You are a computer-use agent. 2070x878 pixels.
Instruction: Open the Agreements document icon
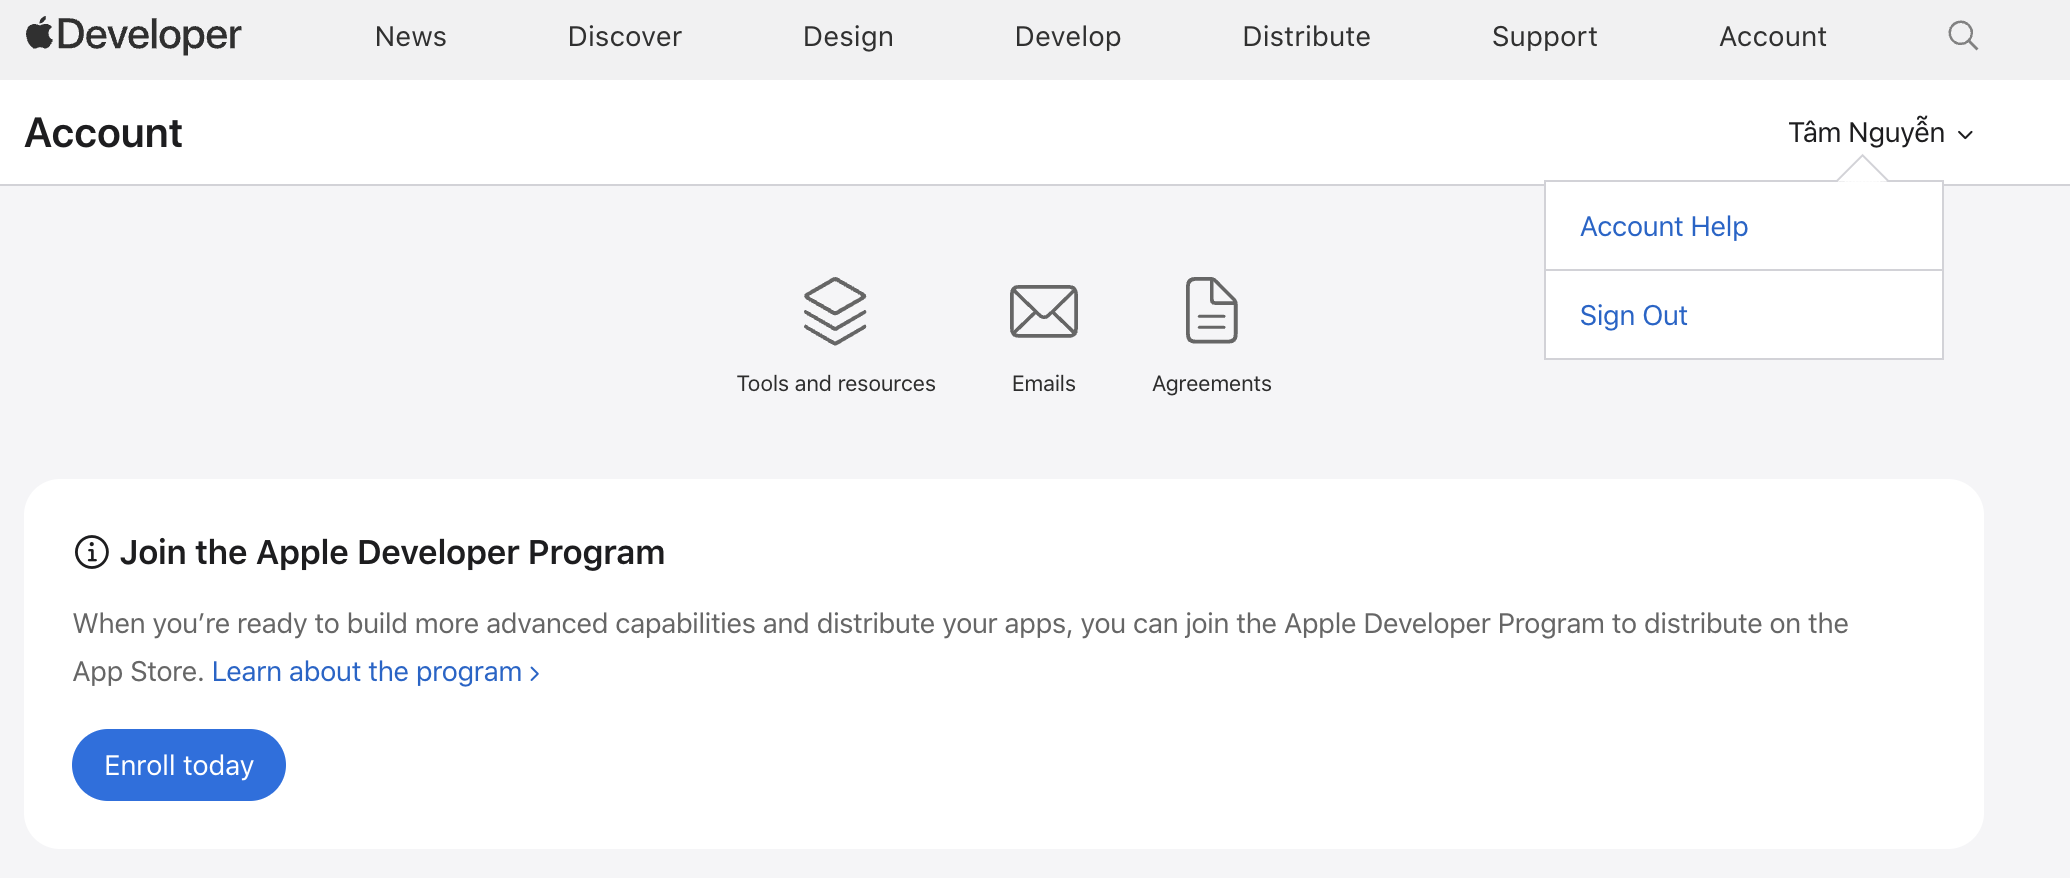point(1211,311)
